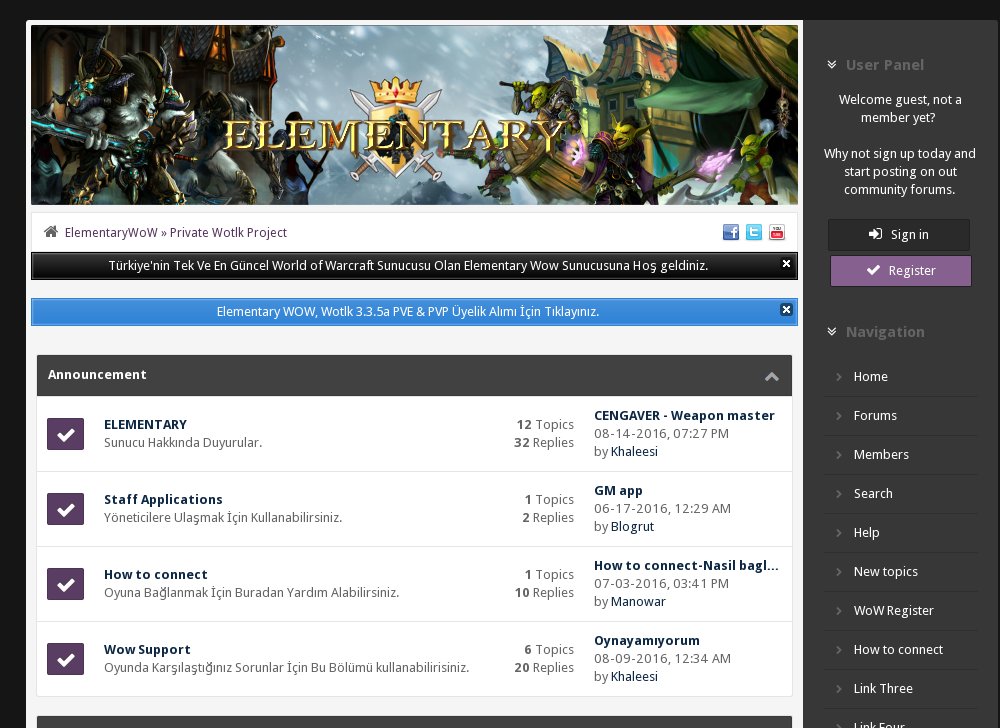Open the Oynayamıyorum thread
1000x728 pixels.
[647, 641]
